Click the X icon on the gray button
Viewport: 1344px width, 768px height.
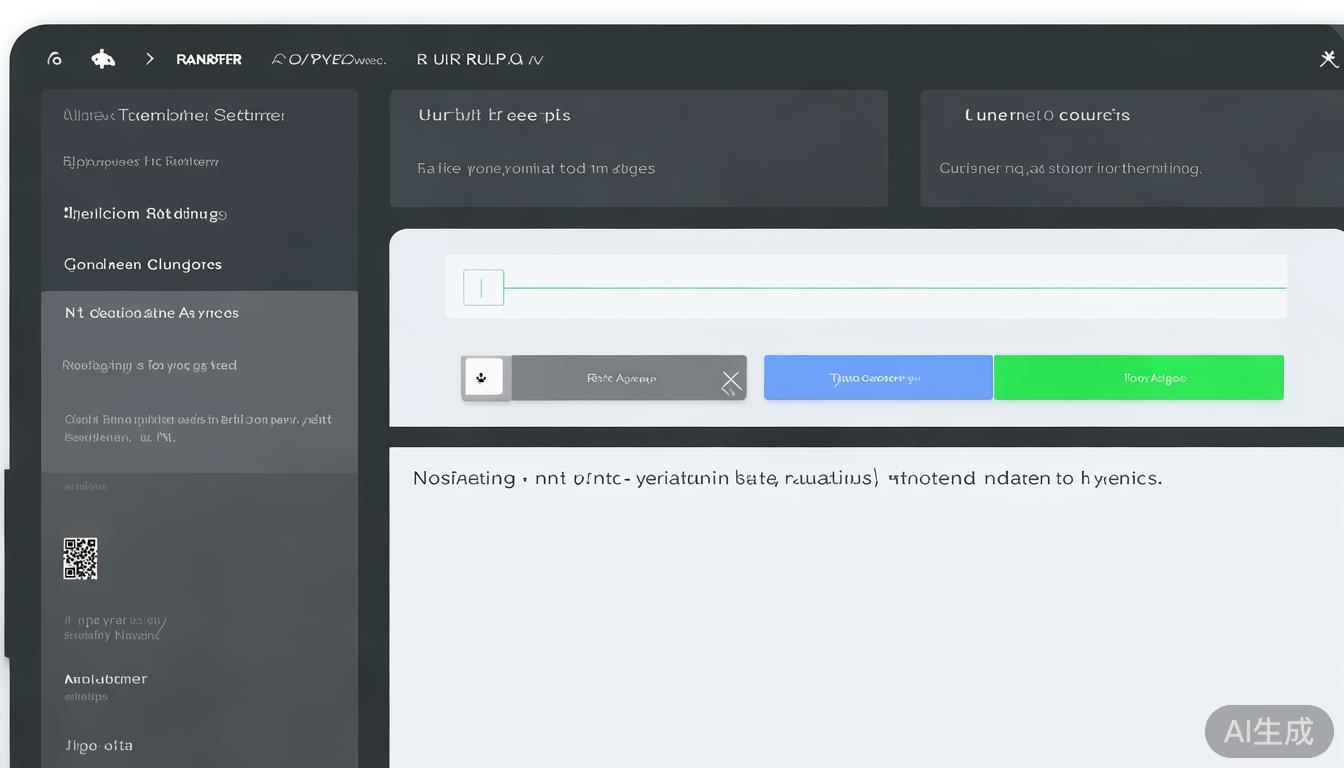click(731, 381)
